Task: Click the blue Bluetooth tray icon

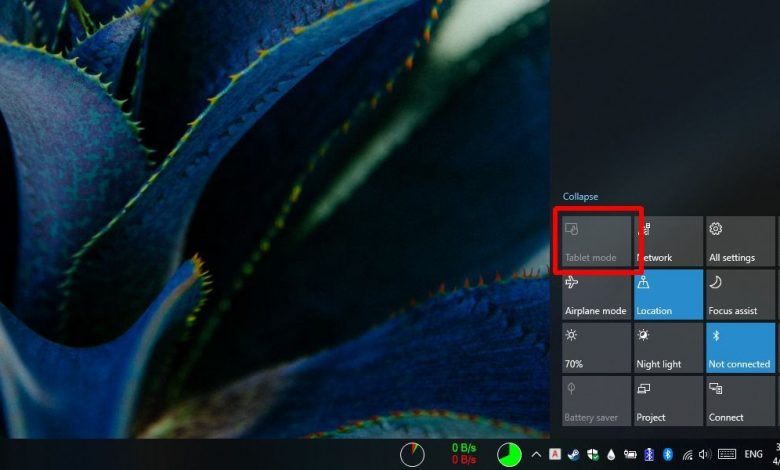Action: (668, 454)
